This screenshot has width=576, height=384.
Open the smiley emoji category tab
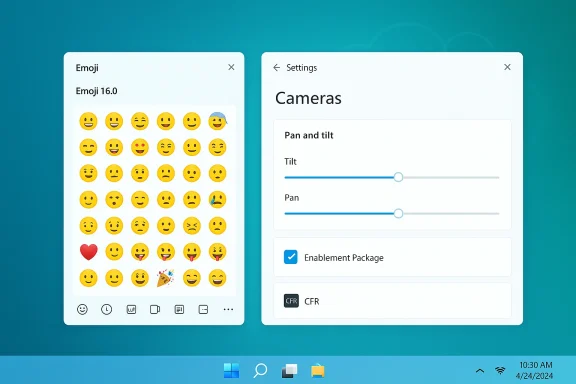pos(82,309)
